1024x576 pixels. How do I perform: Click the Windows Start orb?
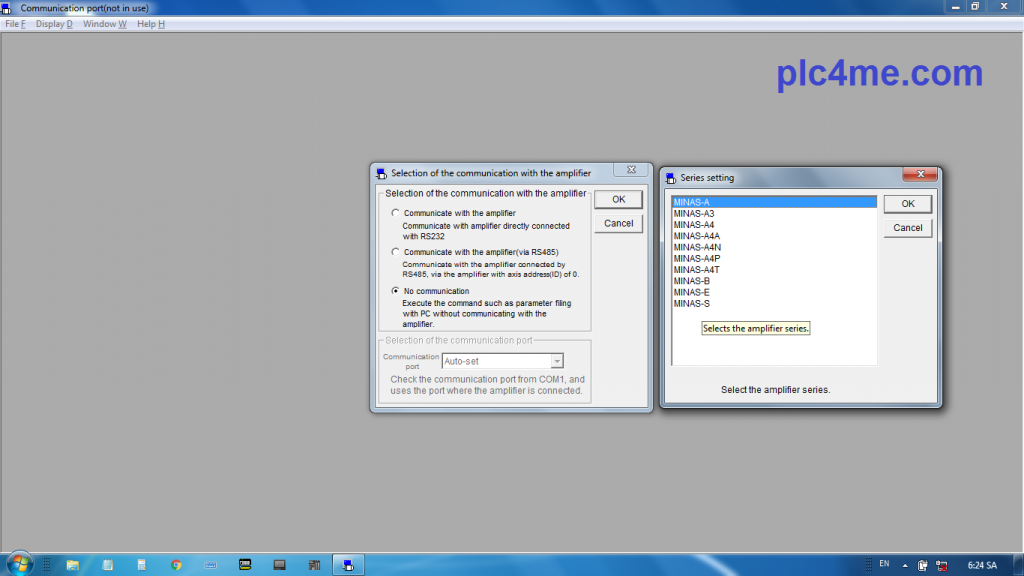click(18, 564)
